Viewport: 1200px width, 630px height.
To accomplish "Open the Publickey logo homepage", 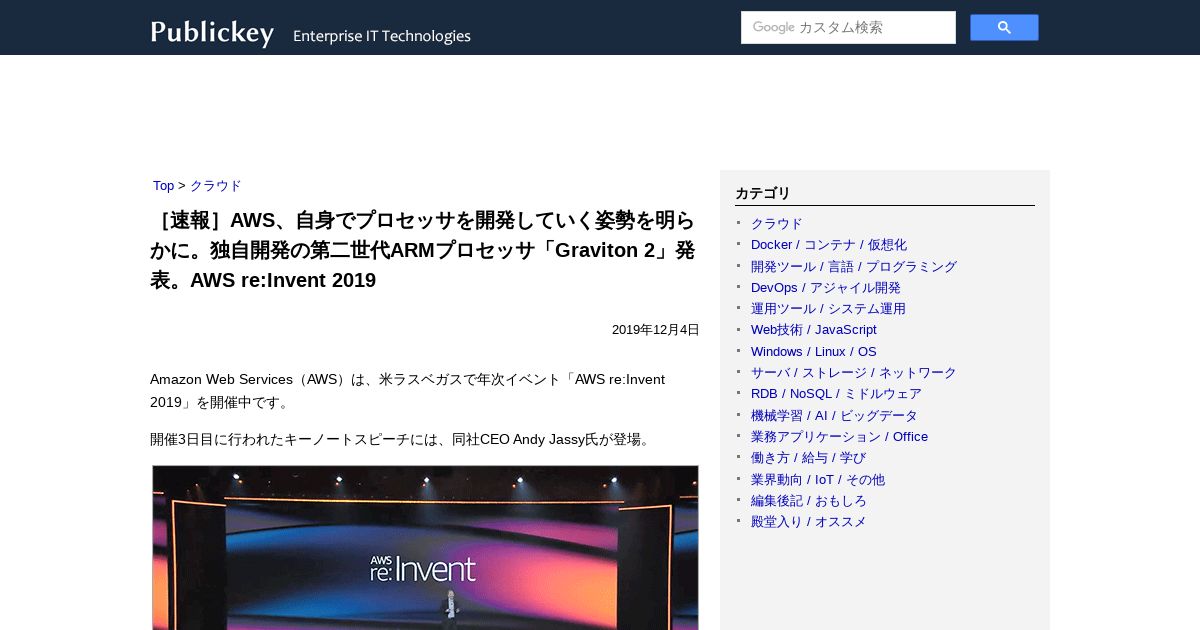I will click(x=212, y=32).
